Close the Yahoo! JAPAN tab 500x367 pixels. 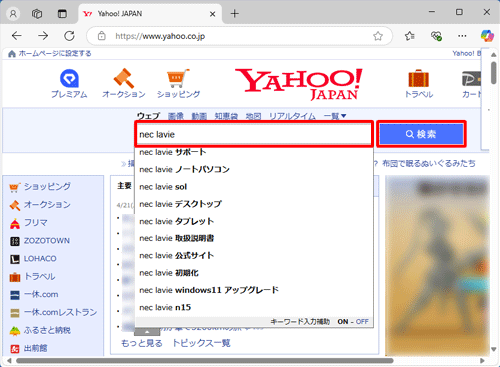[x=212, y=14]
